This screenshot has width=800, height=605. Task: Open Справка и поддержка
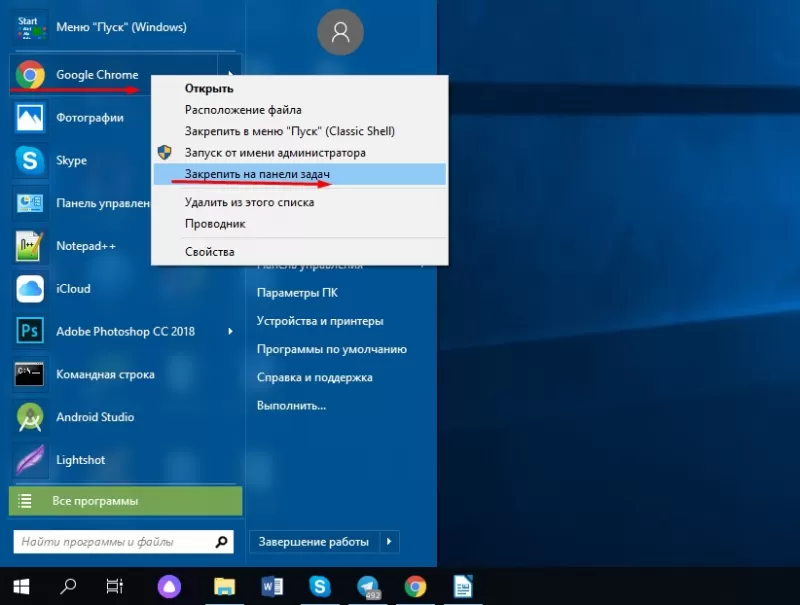(314, 377)
